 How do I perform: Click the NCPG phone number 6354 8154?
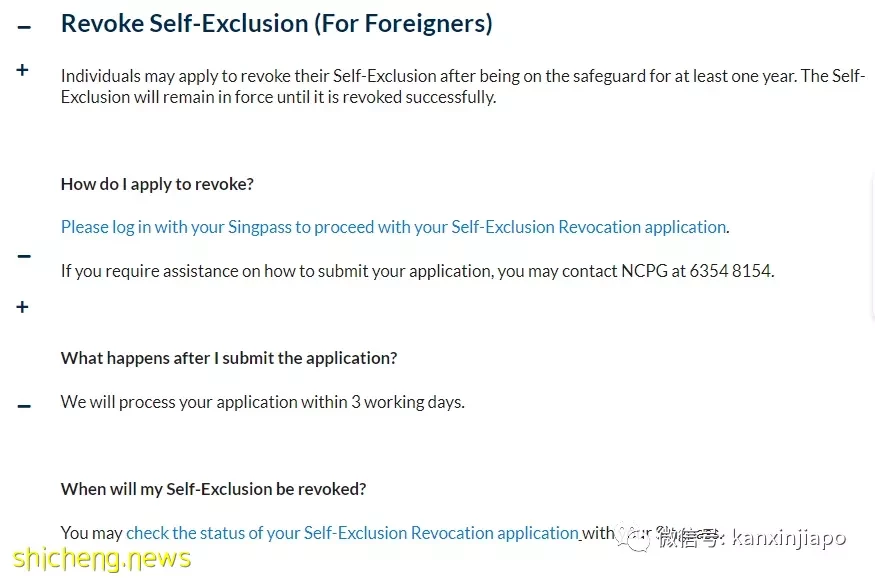[730, 271]
